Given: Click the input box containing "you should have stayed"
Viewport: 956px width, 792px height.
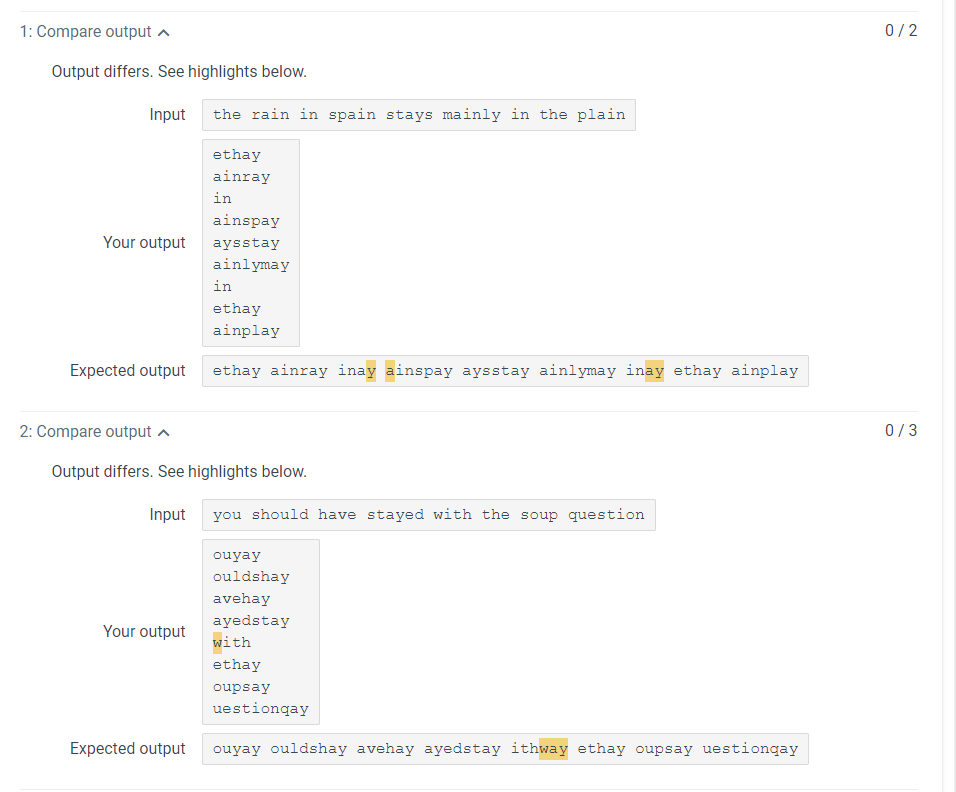Looking at the screenshot, I should pyautogui.click(x=429, y=514).
